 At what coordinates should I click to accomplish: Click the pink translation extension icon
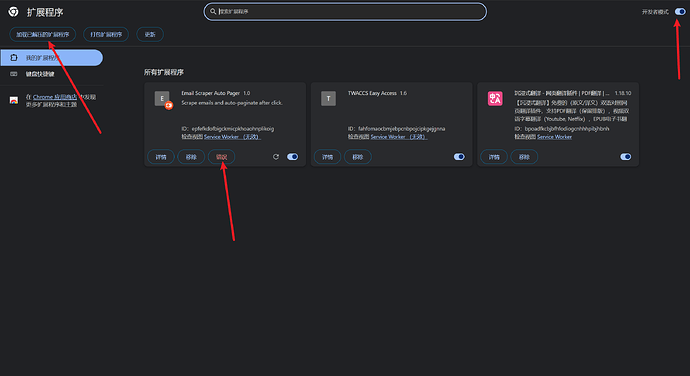click(x=495, y=99)
